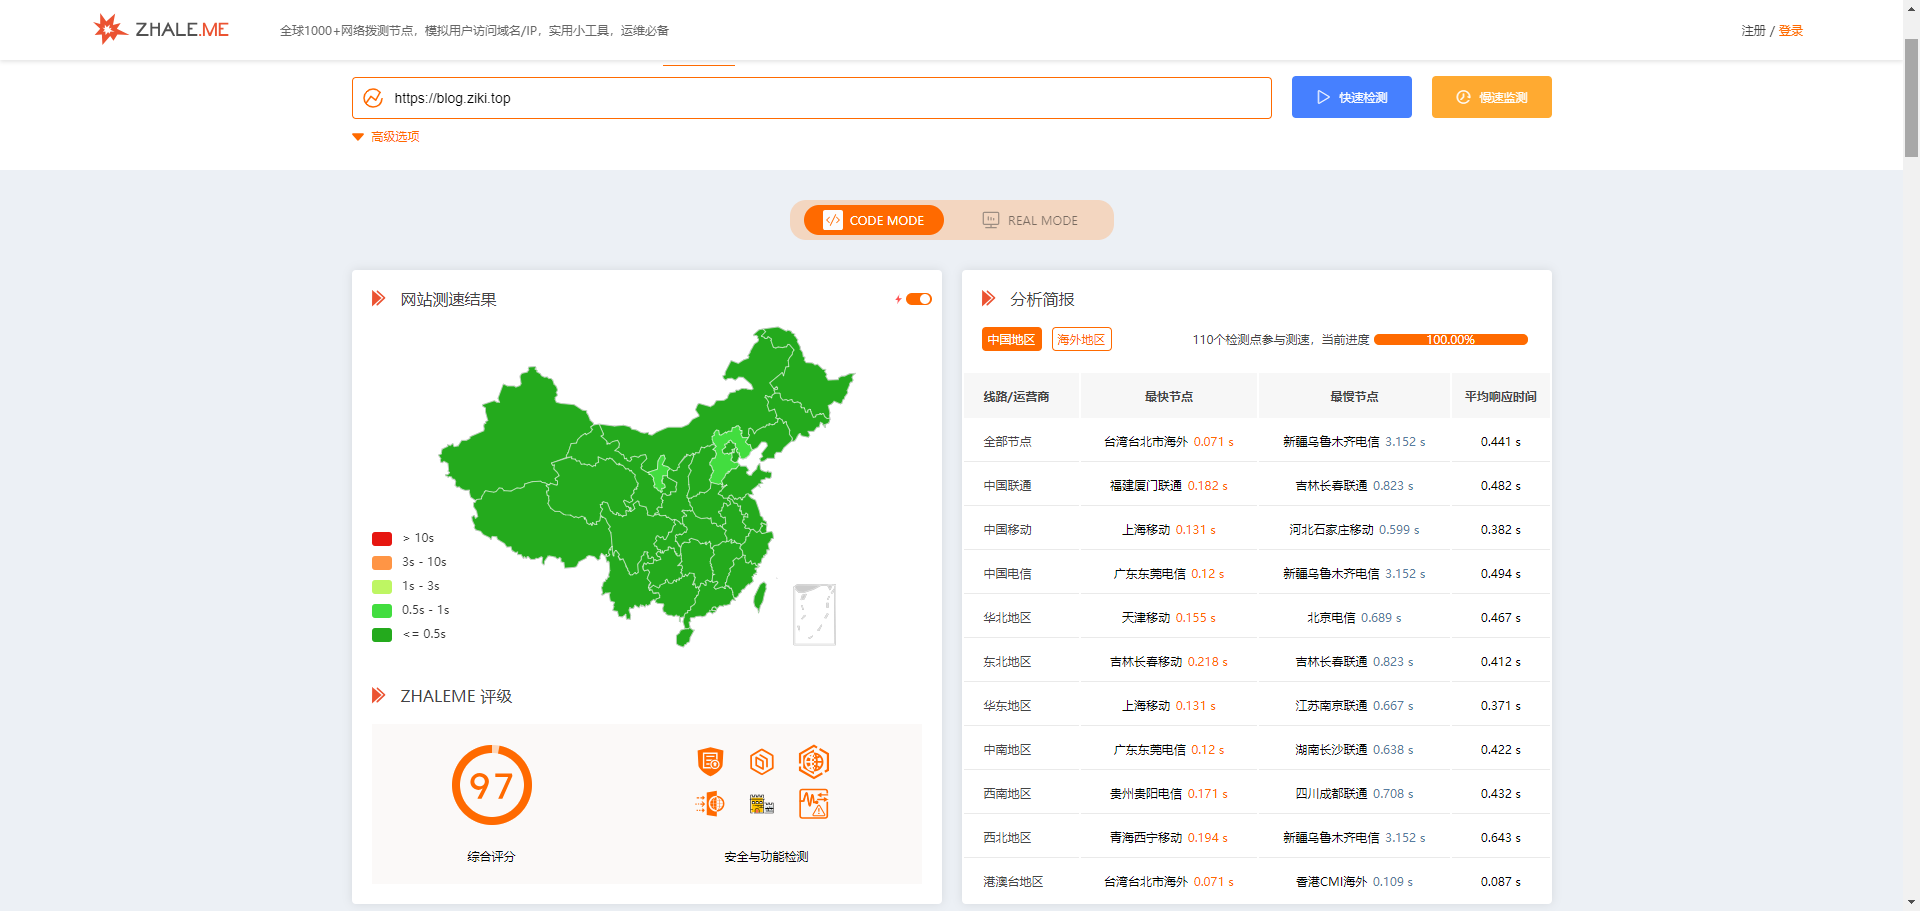The height and width of the screenshot is (911, 1920).
Task: Click the 湖南长沙联通 slowest node cell
Action: point(1354,749)
